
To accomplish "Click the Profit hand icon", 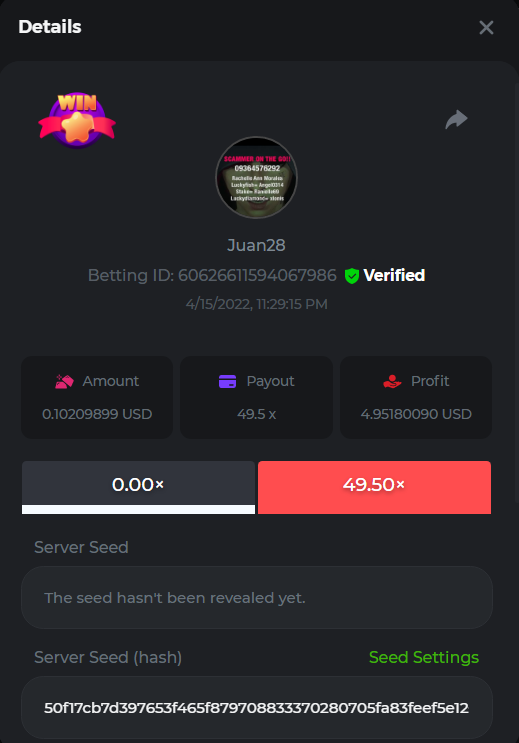I will coord(392,381).
